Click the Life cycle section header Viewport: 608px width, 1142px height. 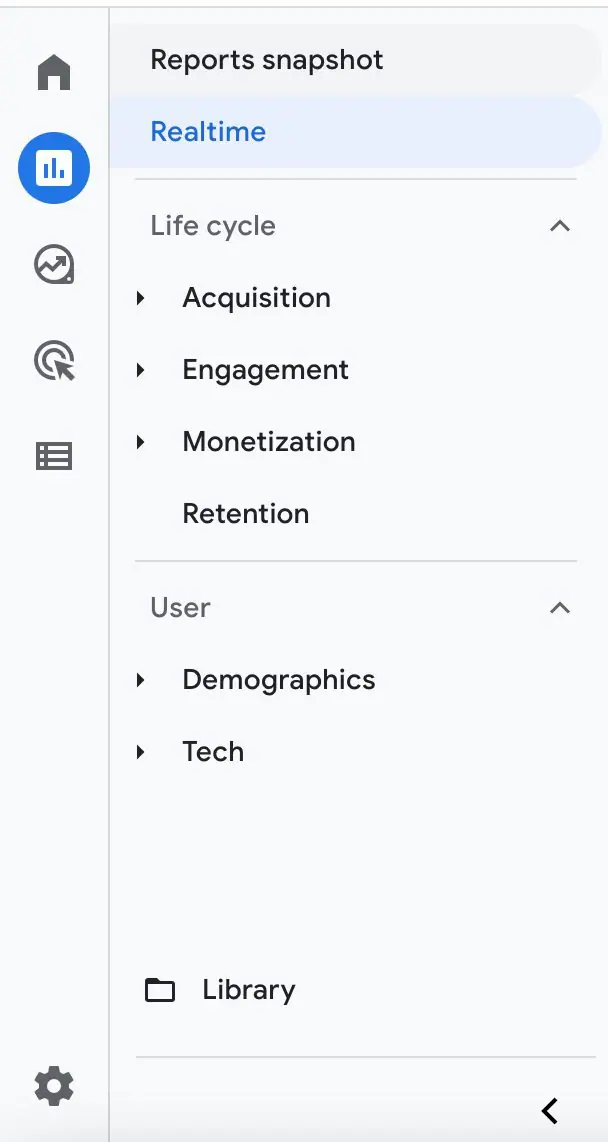pos(356,226)
